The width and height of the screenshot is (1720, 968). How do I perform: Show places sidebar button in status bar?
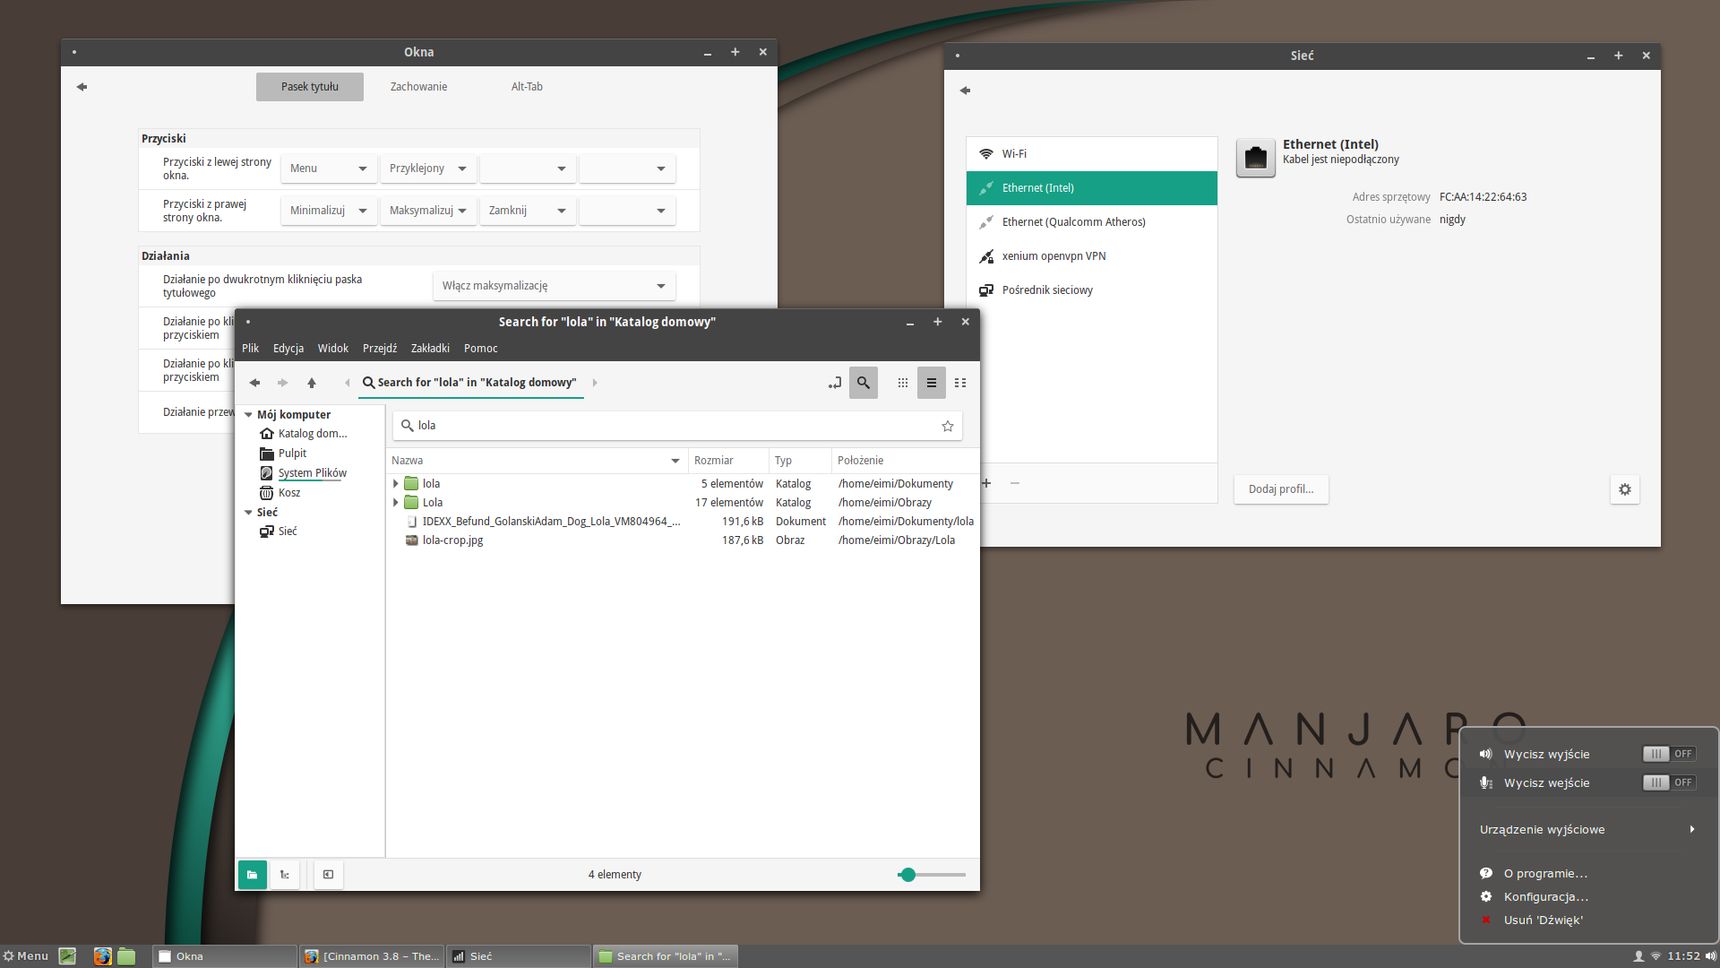[x=252, y=875]
